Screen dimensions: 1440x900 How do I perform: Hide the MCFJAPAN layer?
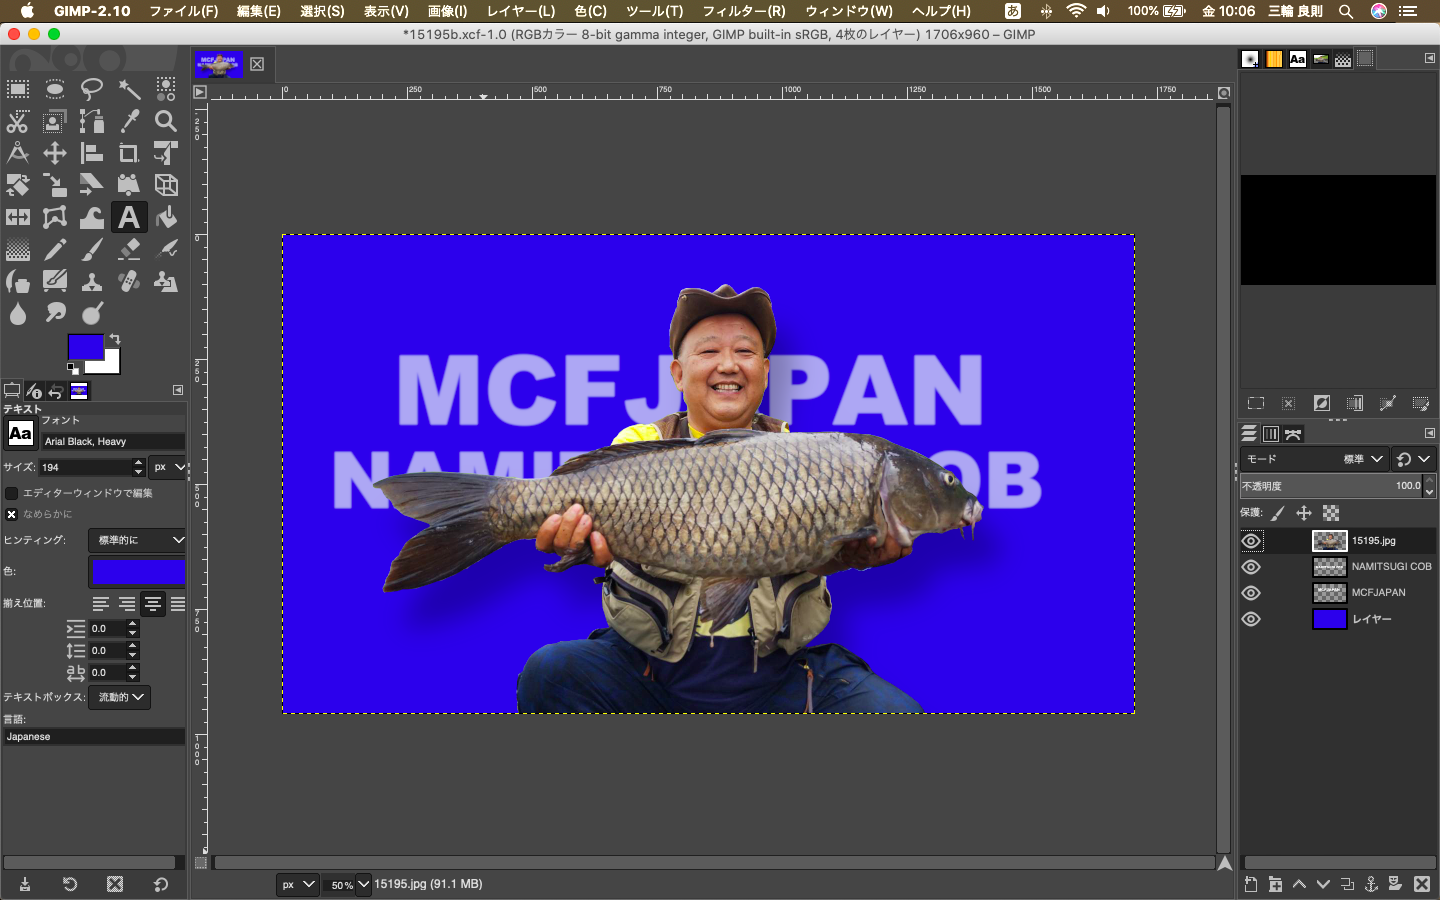tap(1251, 593)
